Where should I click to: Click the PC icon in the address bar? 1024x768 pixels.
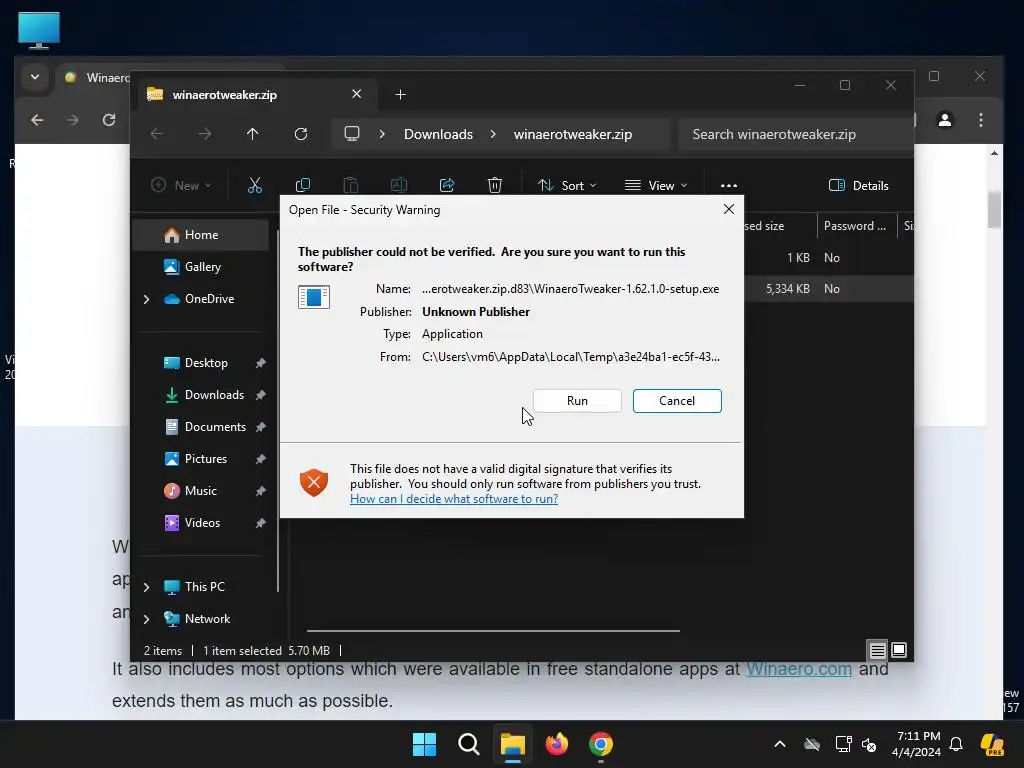[352, 134]
